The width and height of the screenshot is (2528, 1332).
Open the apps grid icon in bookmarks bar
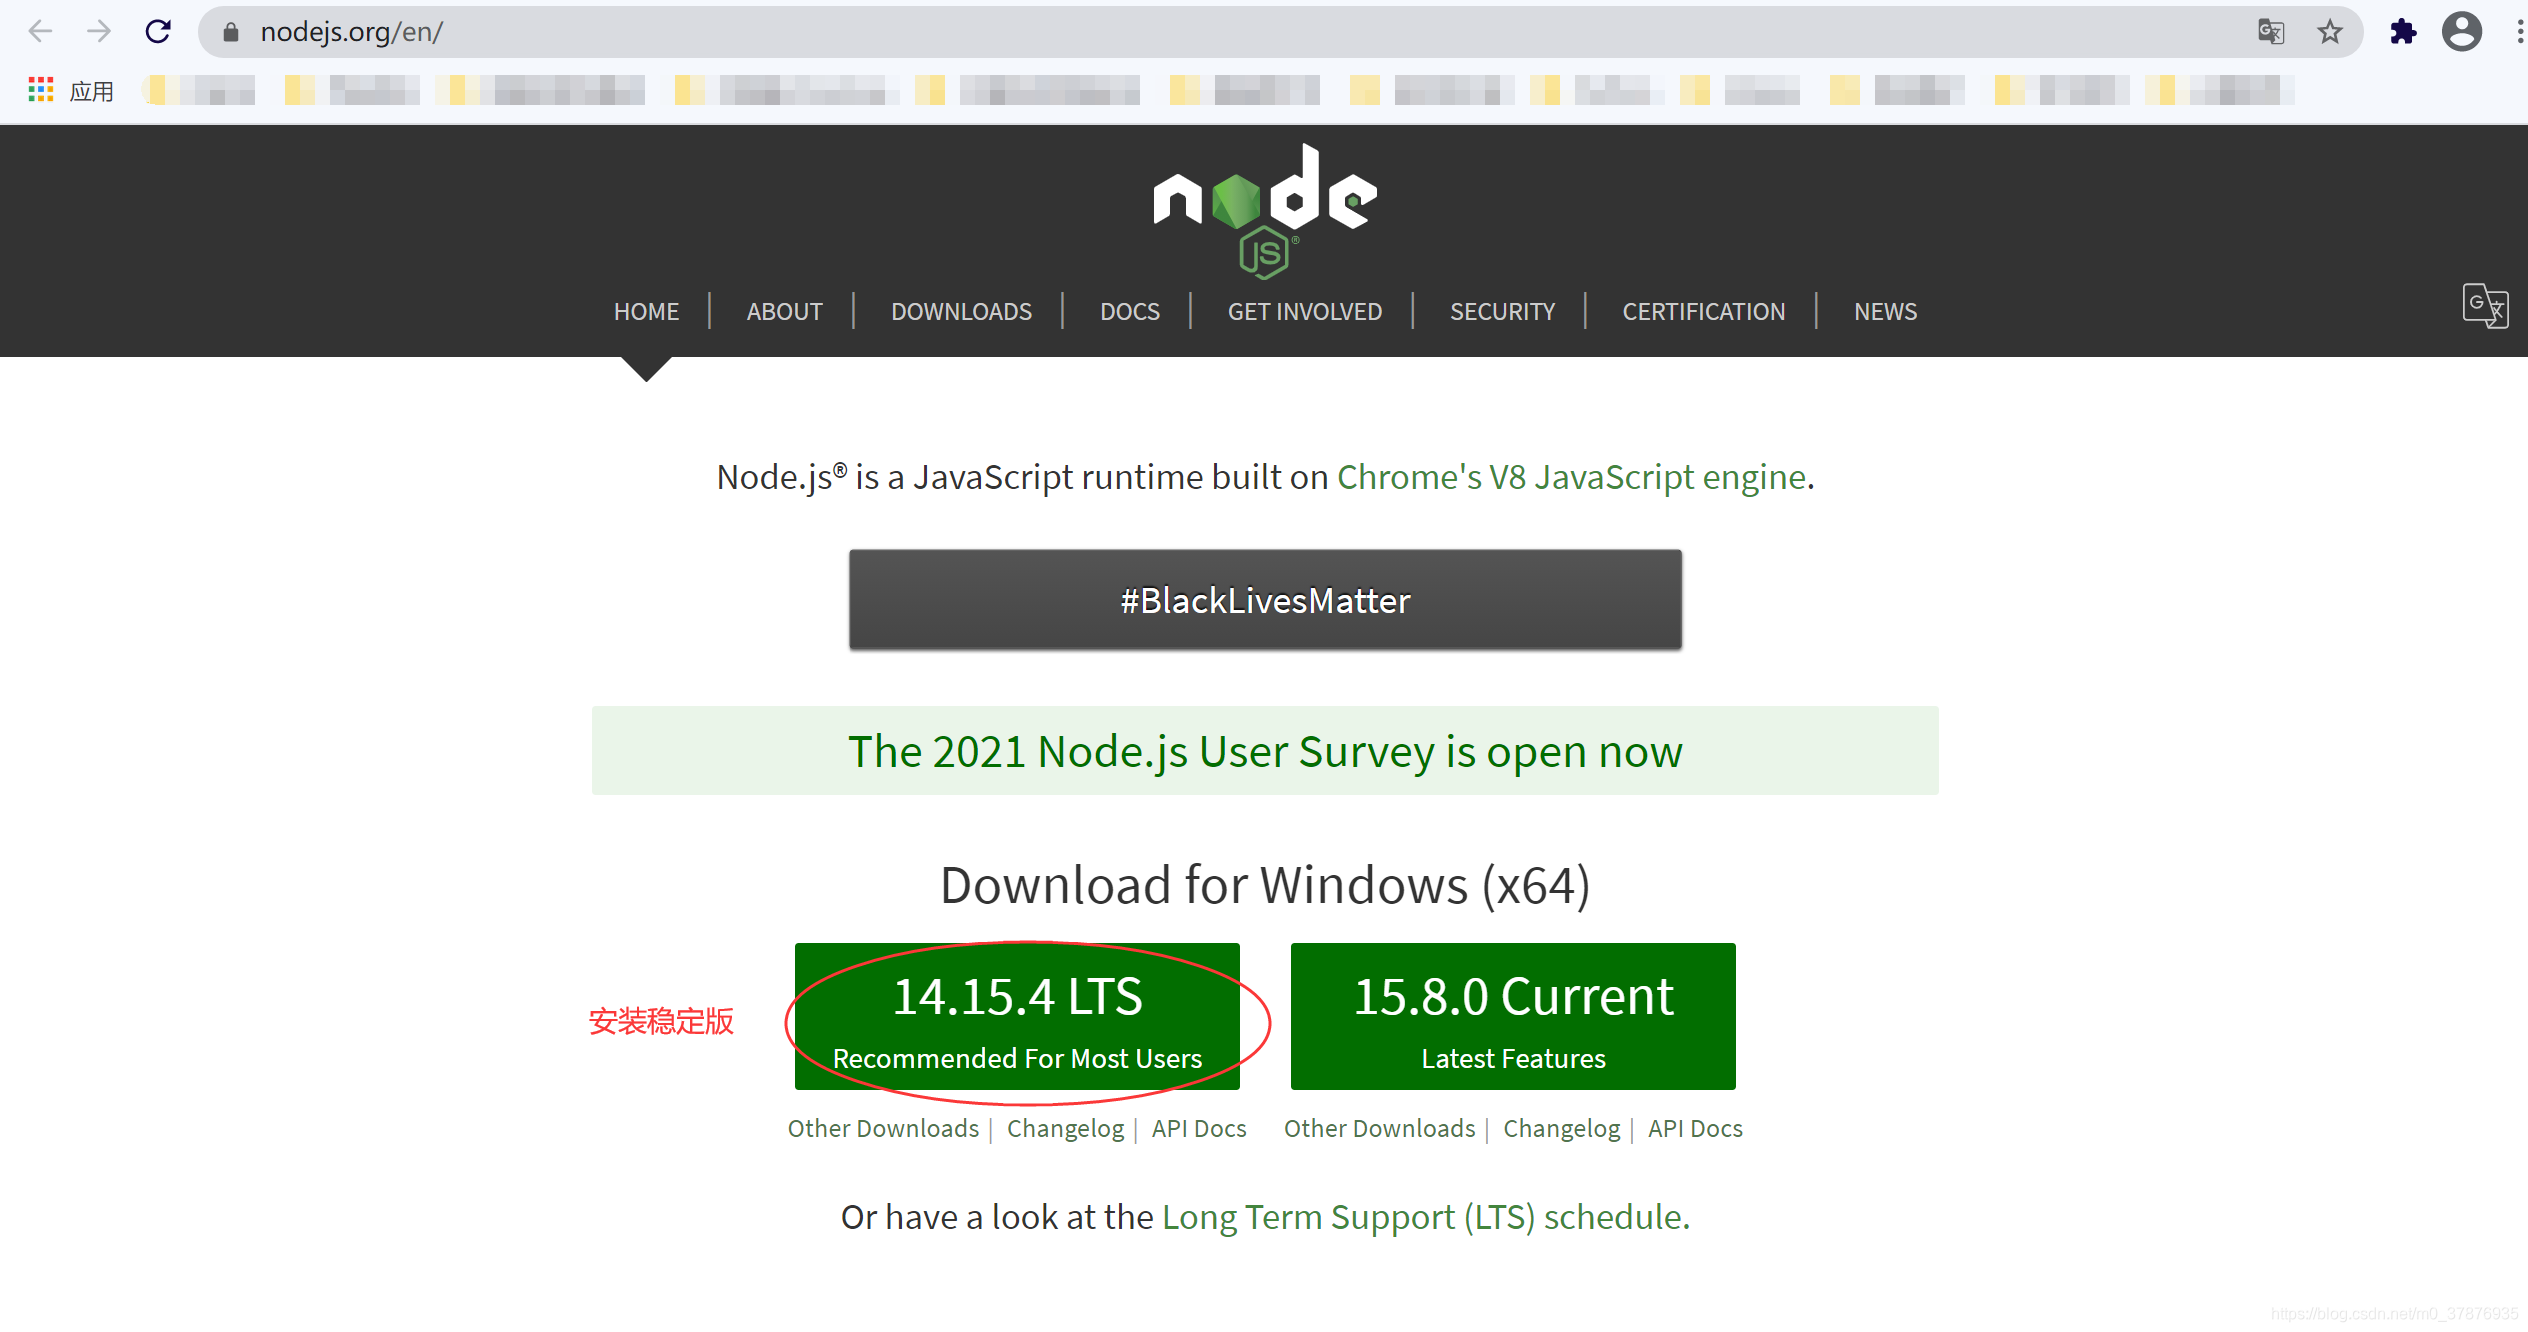tap(40, 90)
